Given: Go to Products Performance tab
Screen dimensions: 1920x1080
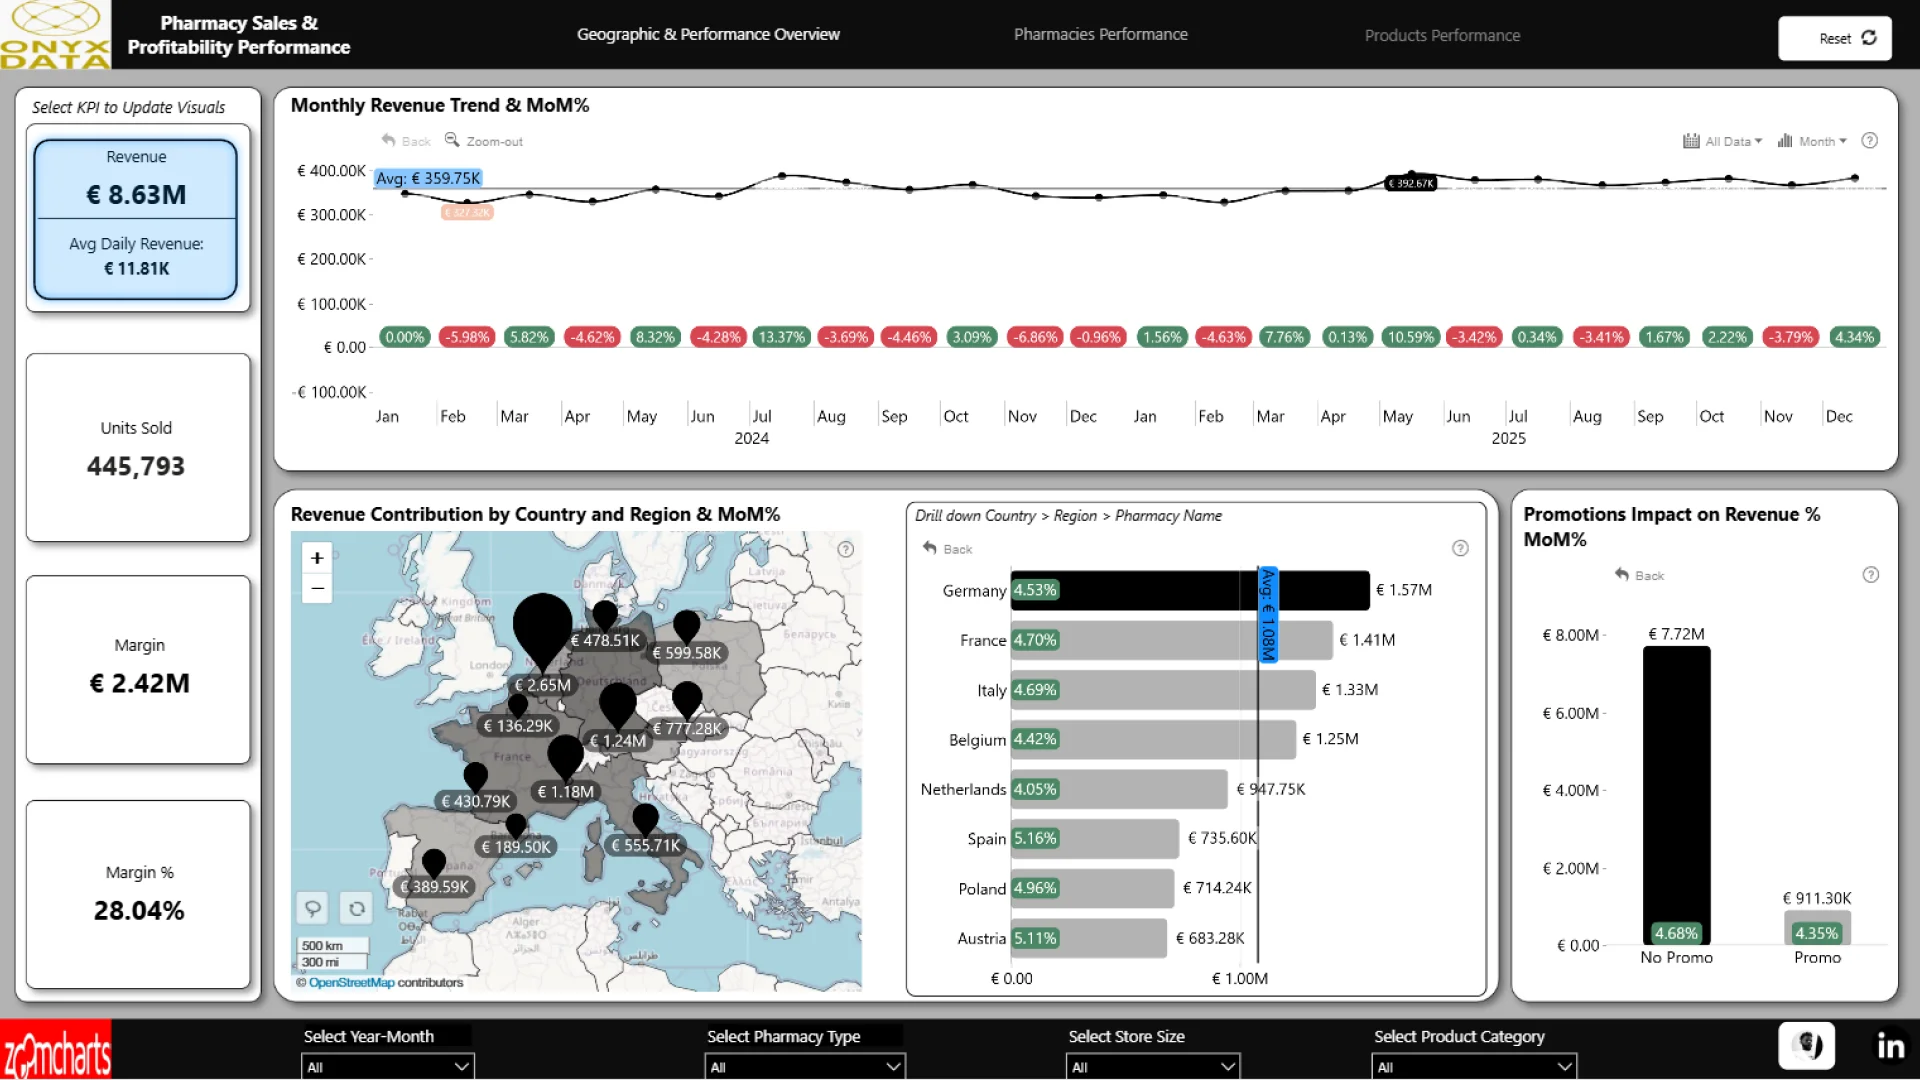Looking at the screenshot, I should [x=1441, y=36].
